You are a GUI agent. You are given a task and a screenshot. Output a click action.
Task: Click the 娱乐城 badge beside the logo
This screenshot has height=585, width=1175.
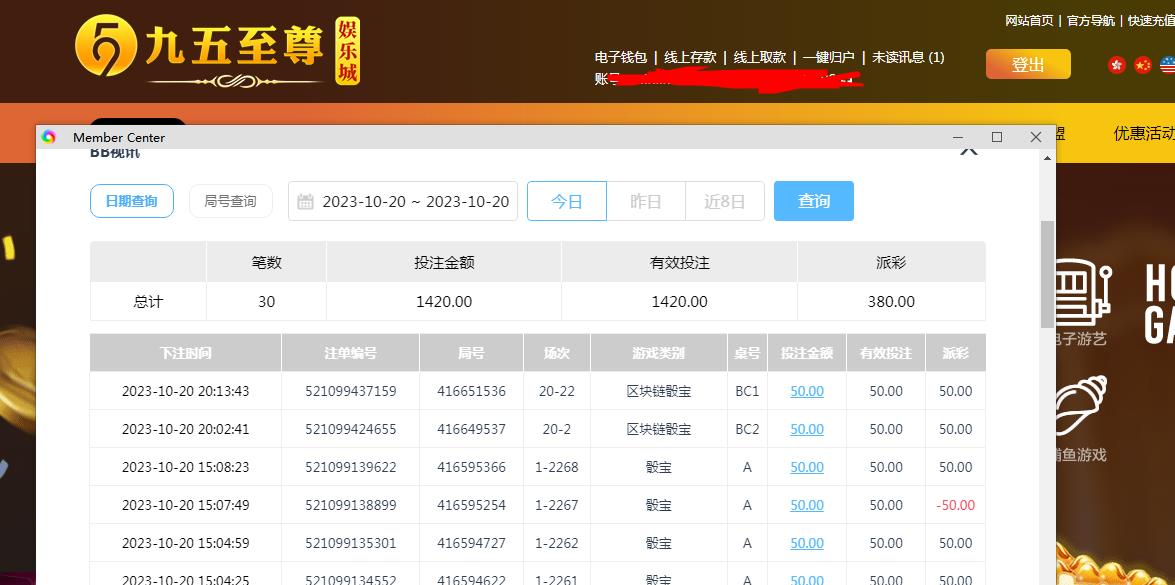347,51
